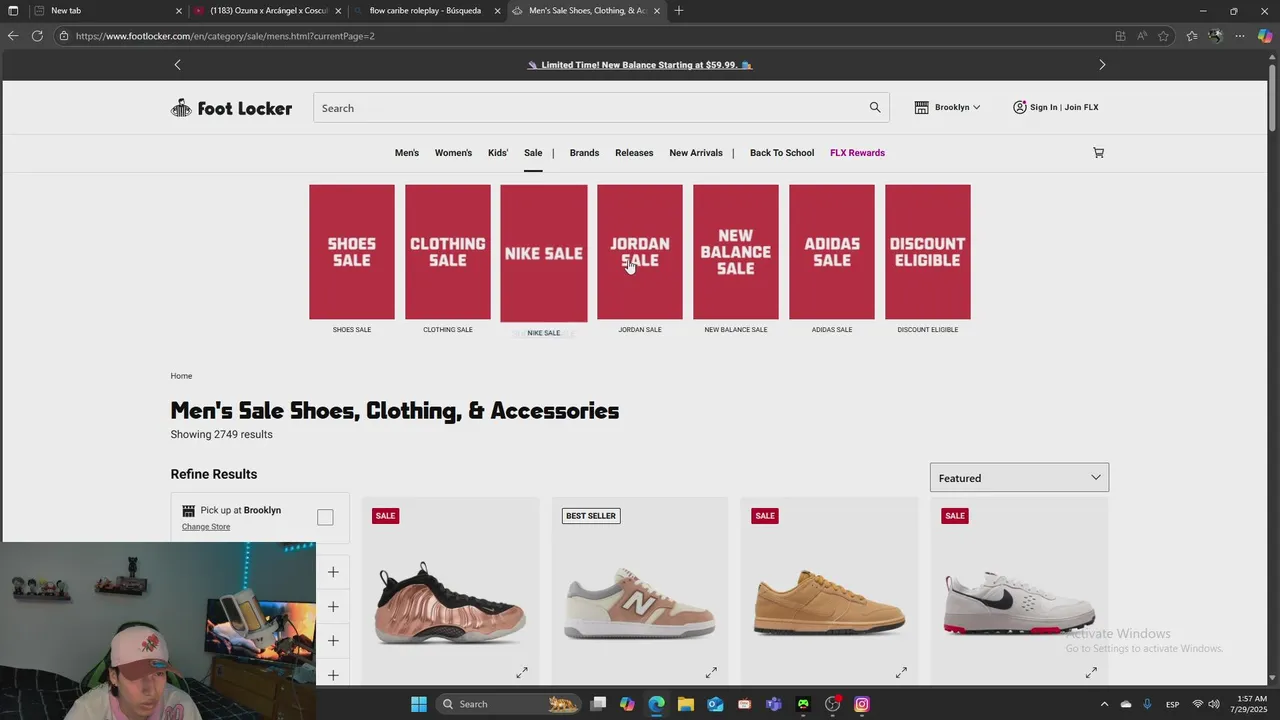This screenshot has width=1280, height=720.
Task: Open the New Arrivals menu
Action: (x=696, y=153)
